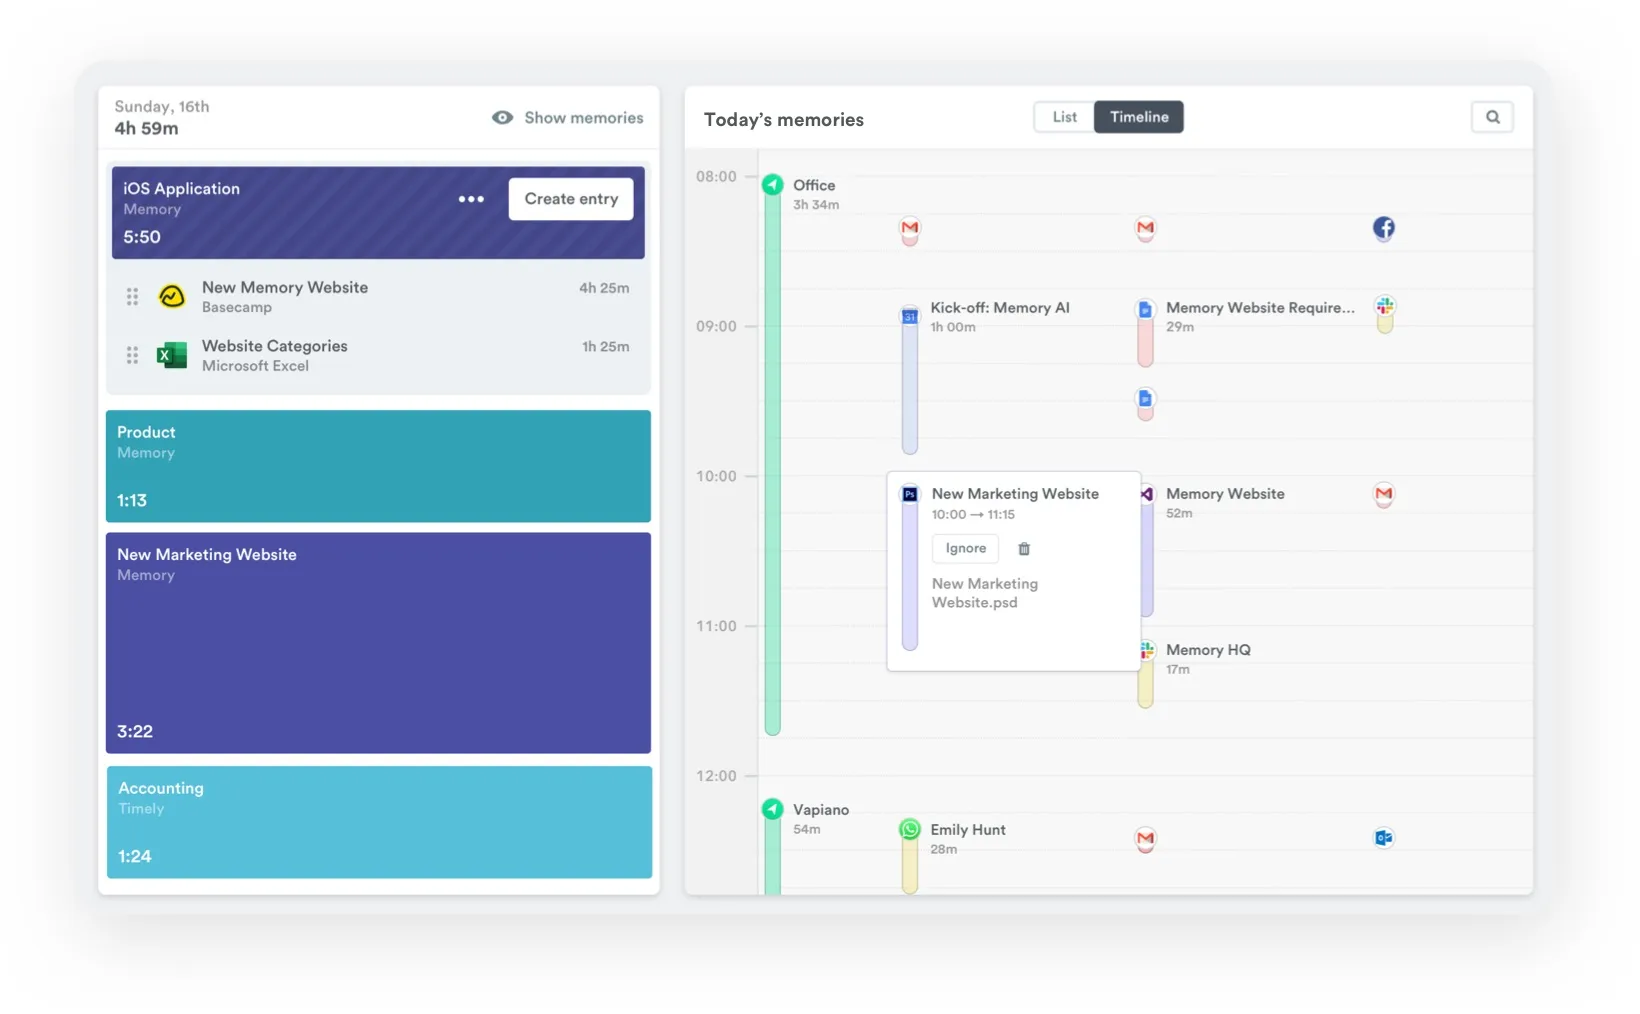Click Ignore in the memory popup
The image size is (1640, 1014).
click(965, 549)
